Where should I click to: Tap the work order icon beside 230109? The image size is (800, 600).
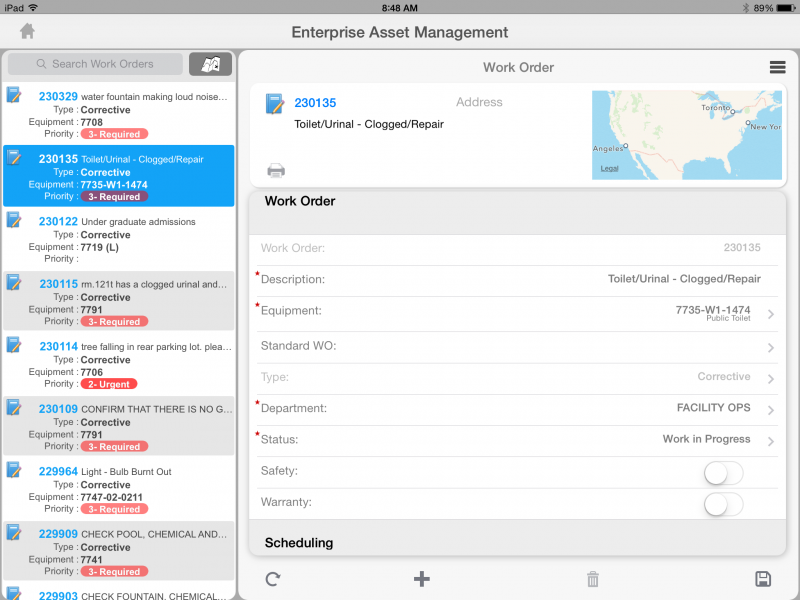pos(14,407)
